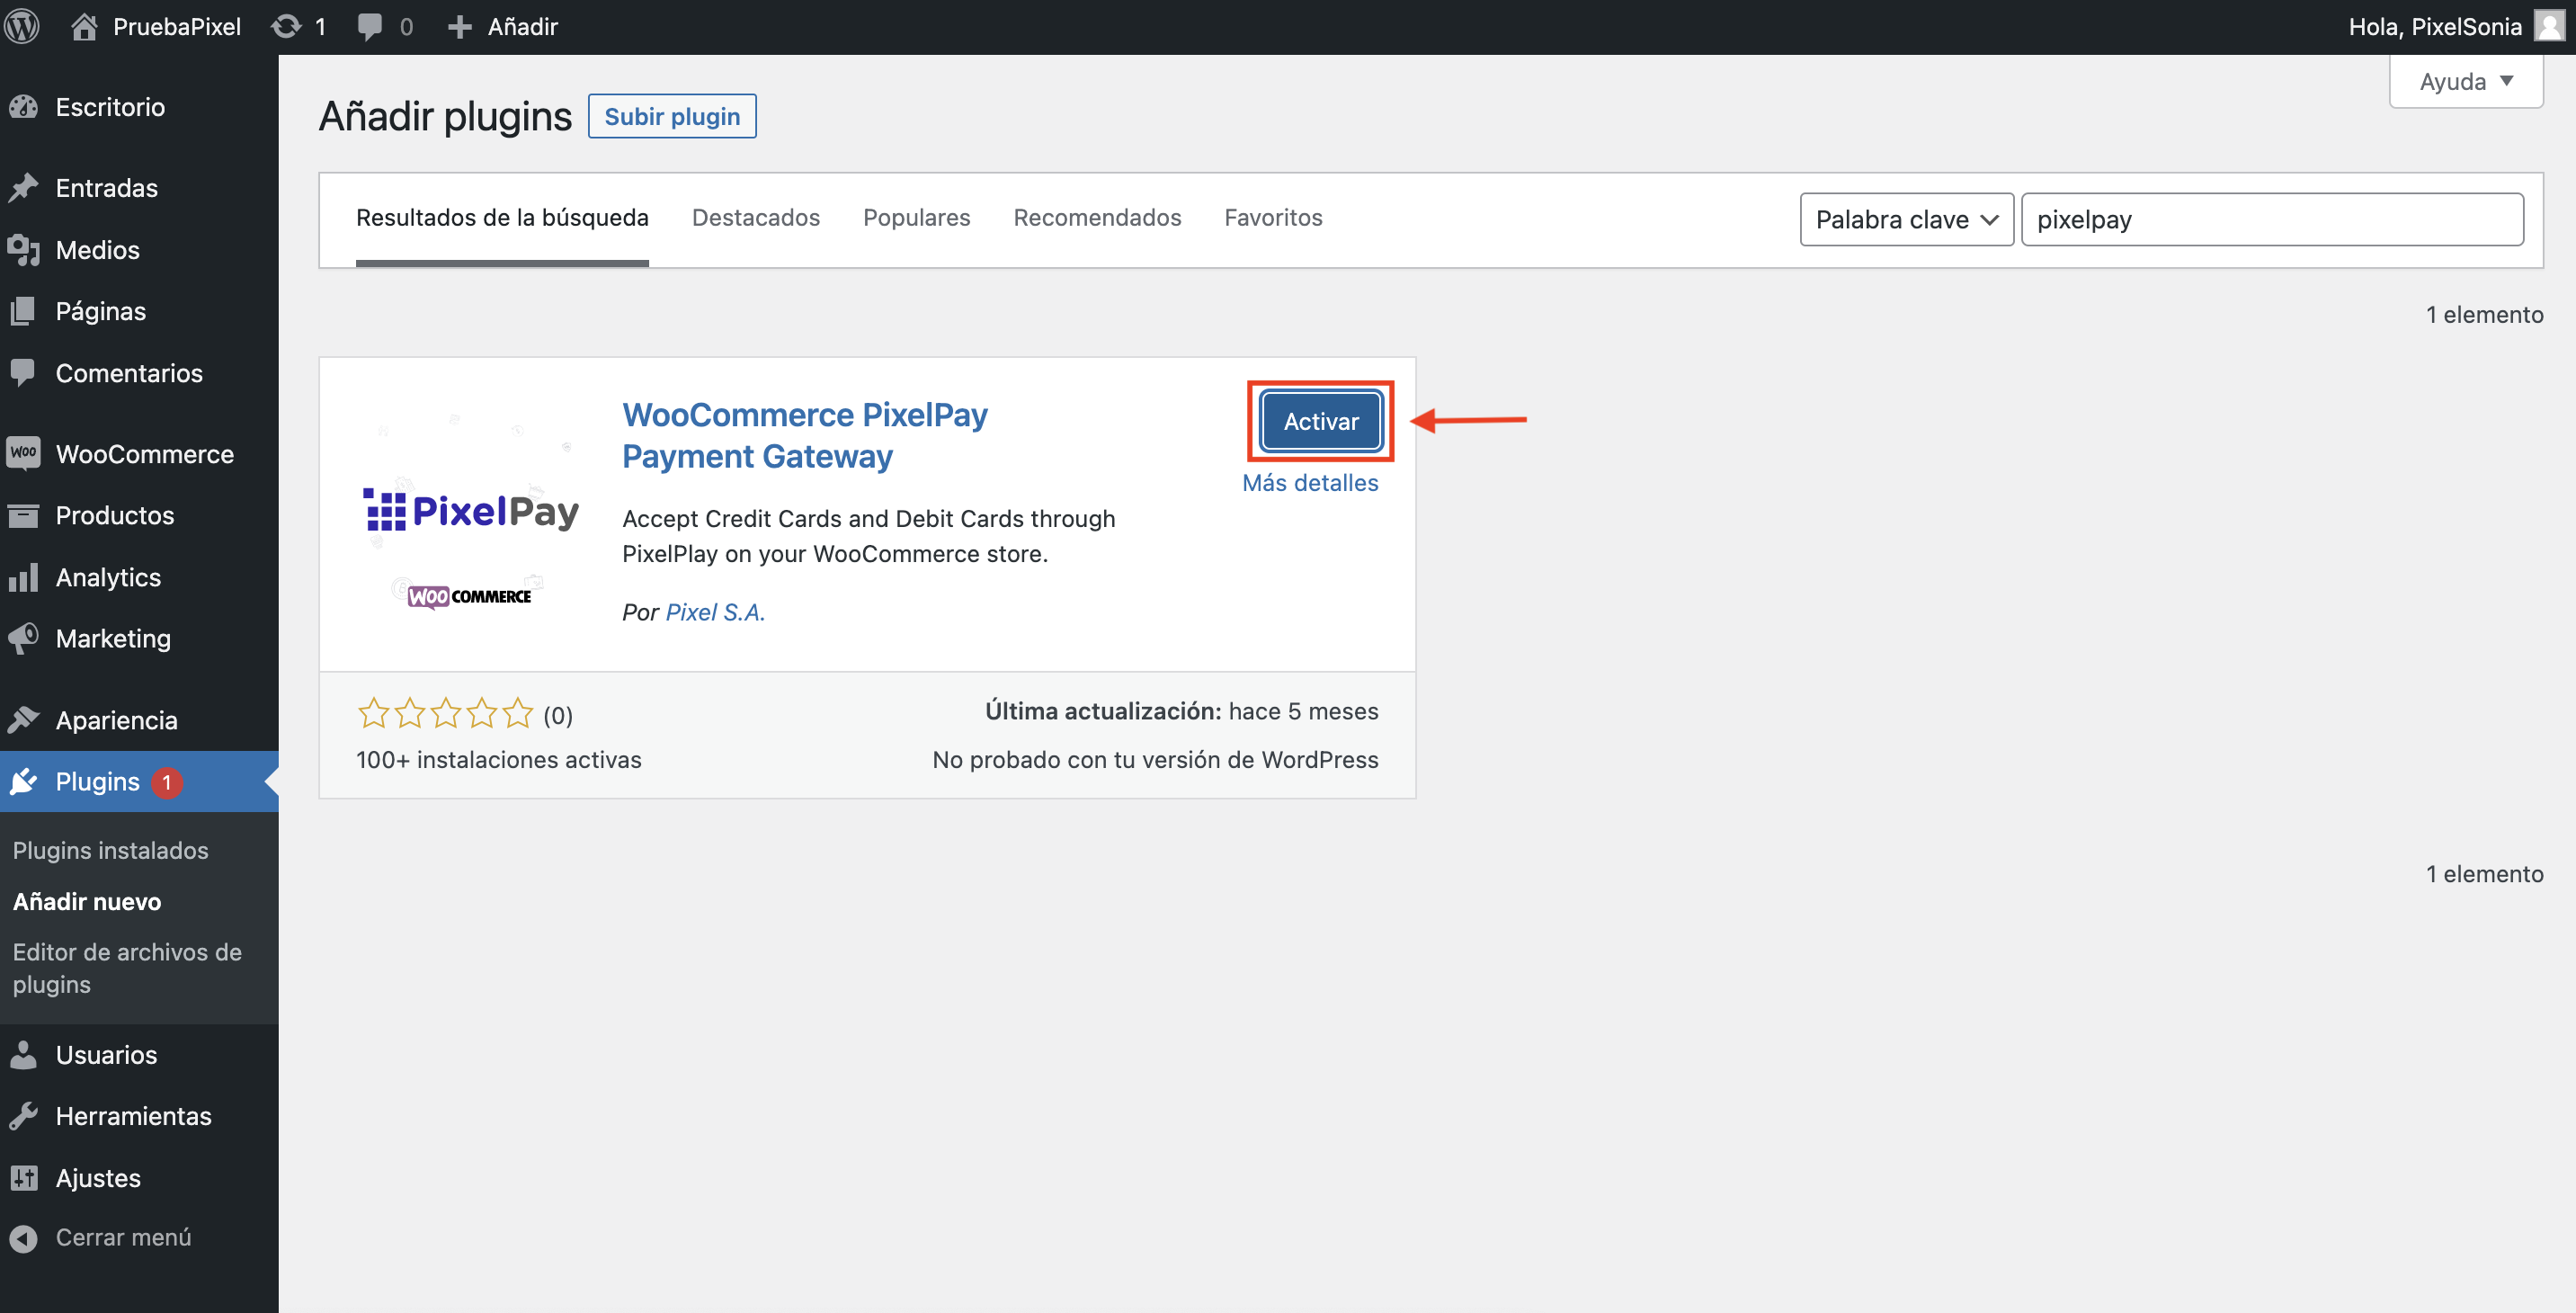
Task: Switch to Resultados de la búsqueda tab
Action: [502, 218]
